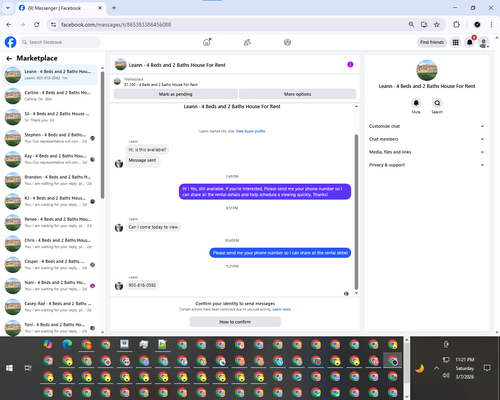Open the Stephen conversation in the list
Screen dimensions: 500x400
coord(50,138)
